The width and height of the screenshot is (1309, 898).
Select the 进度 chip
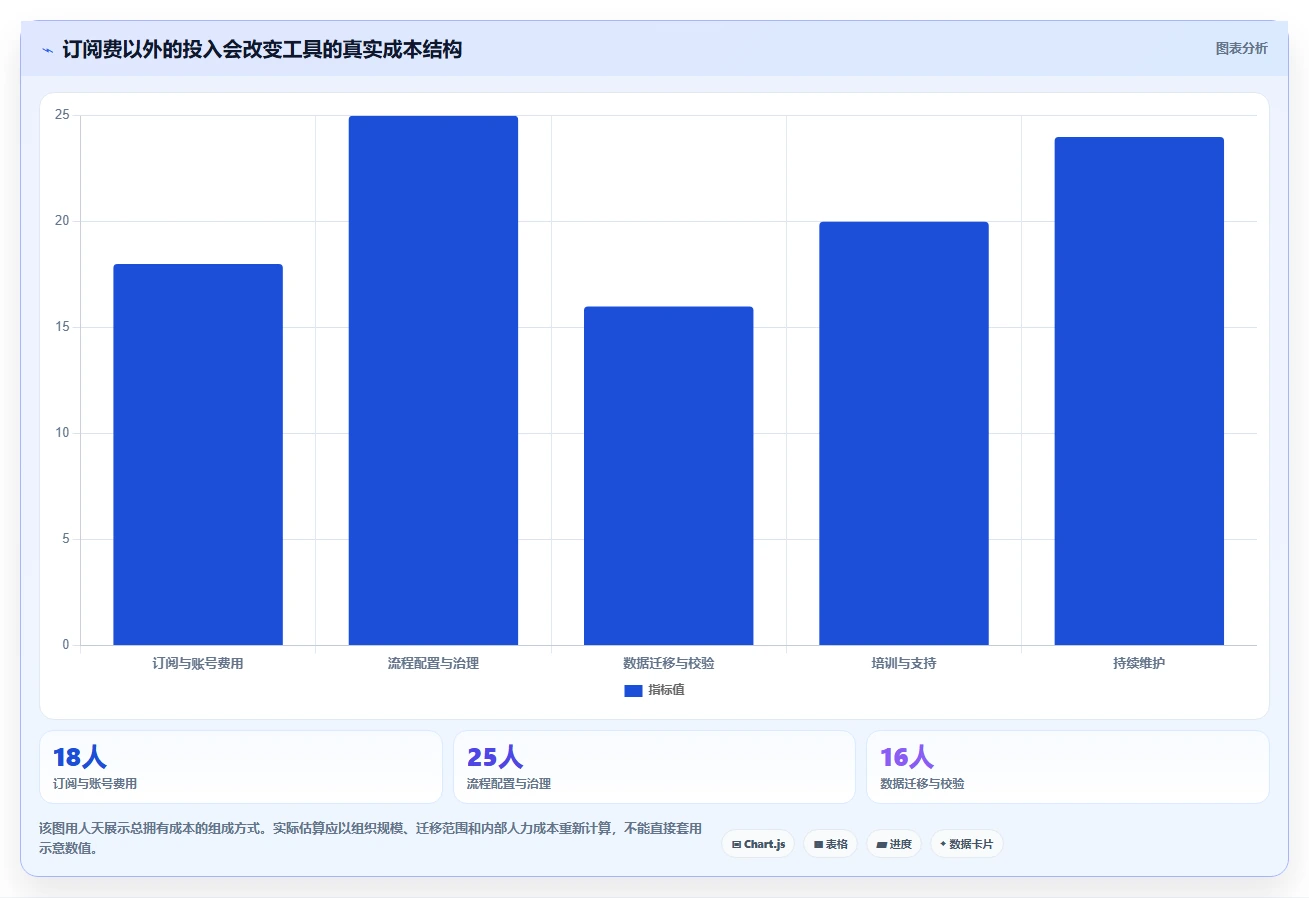894,844
